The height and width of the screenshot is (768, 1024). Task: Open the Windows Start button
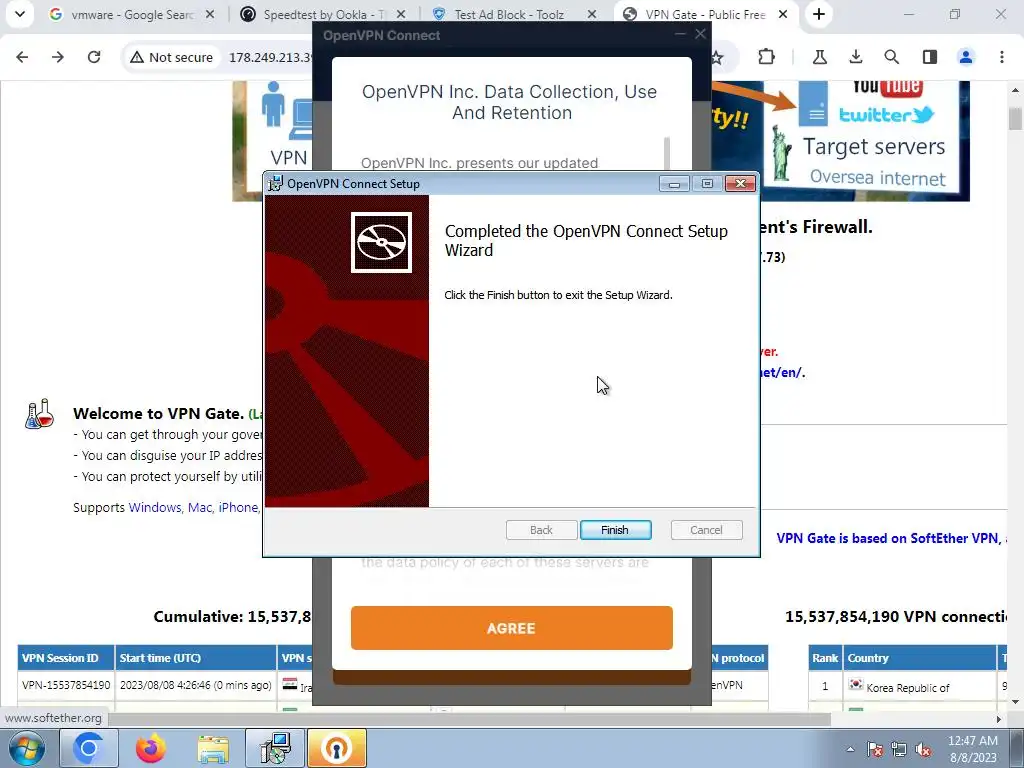click(26, 748)
